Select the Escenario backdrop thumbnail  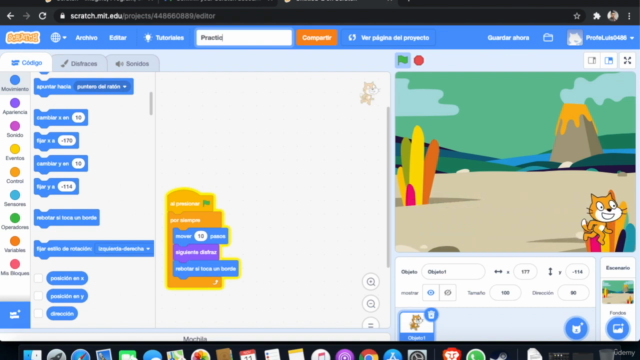[x=618, y=292]
